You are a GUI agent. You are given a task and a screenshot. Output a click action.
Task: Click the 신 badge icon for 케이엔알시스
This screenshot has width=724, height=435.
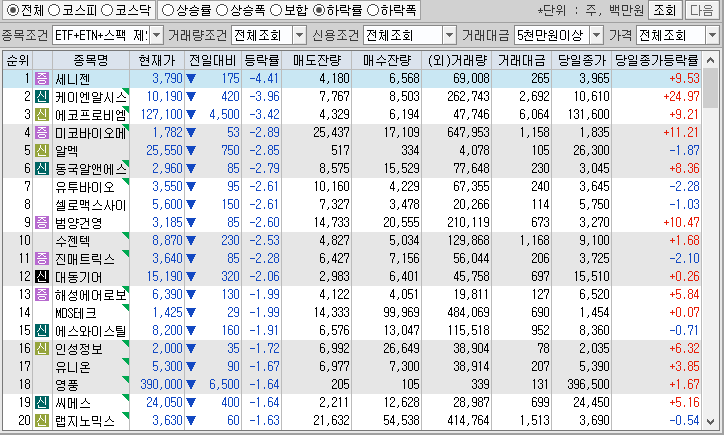[42, 97]
